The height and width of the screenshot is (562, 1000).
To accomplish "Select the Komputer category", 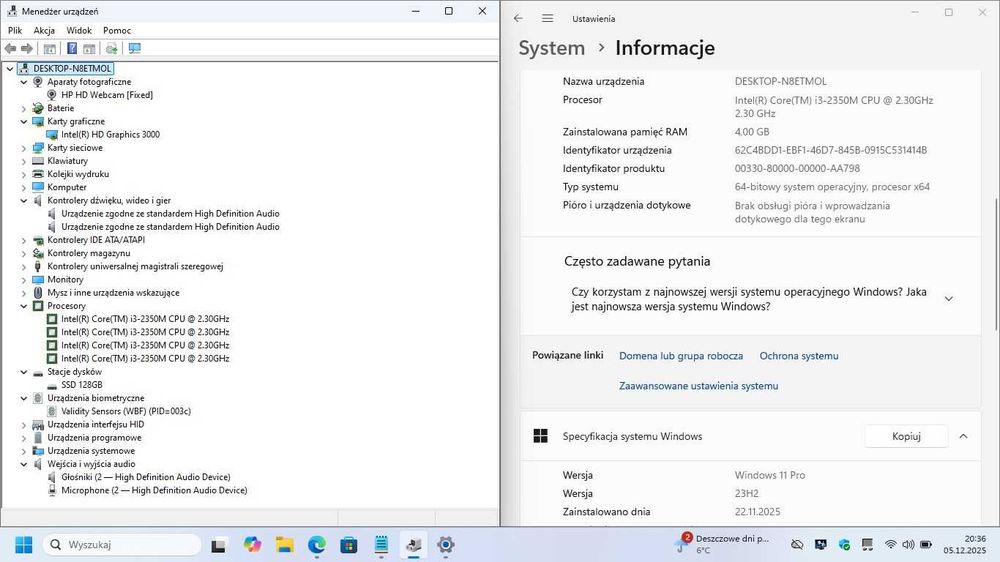I will (66, 188).
